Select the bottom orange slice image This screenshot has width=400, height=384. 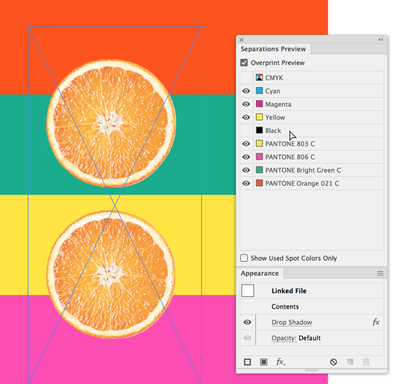(111, 275)
